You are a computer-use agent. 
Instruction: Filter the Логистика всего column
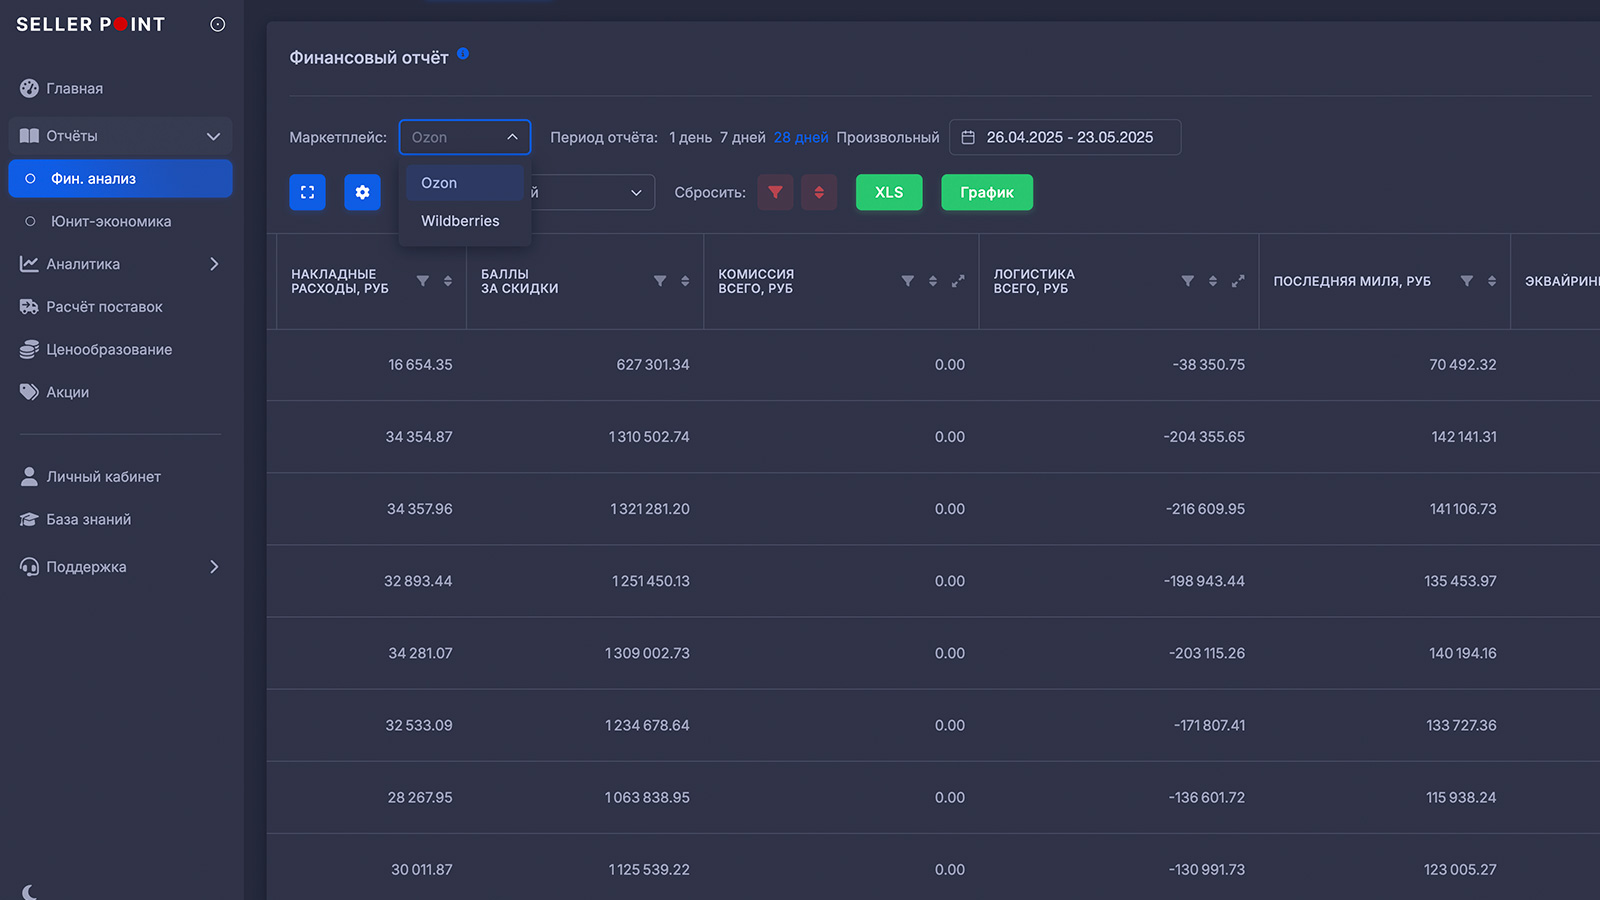pyautogui.click(x=1188, y=281)
